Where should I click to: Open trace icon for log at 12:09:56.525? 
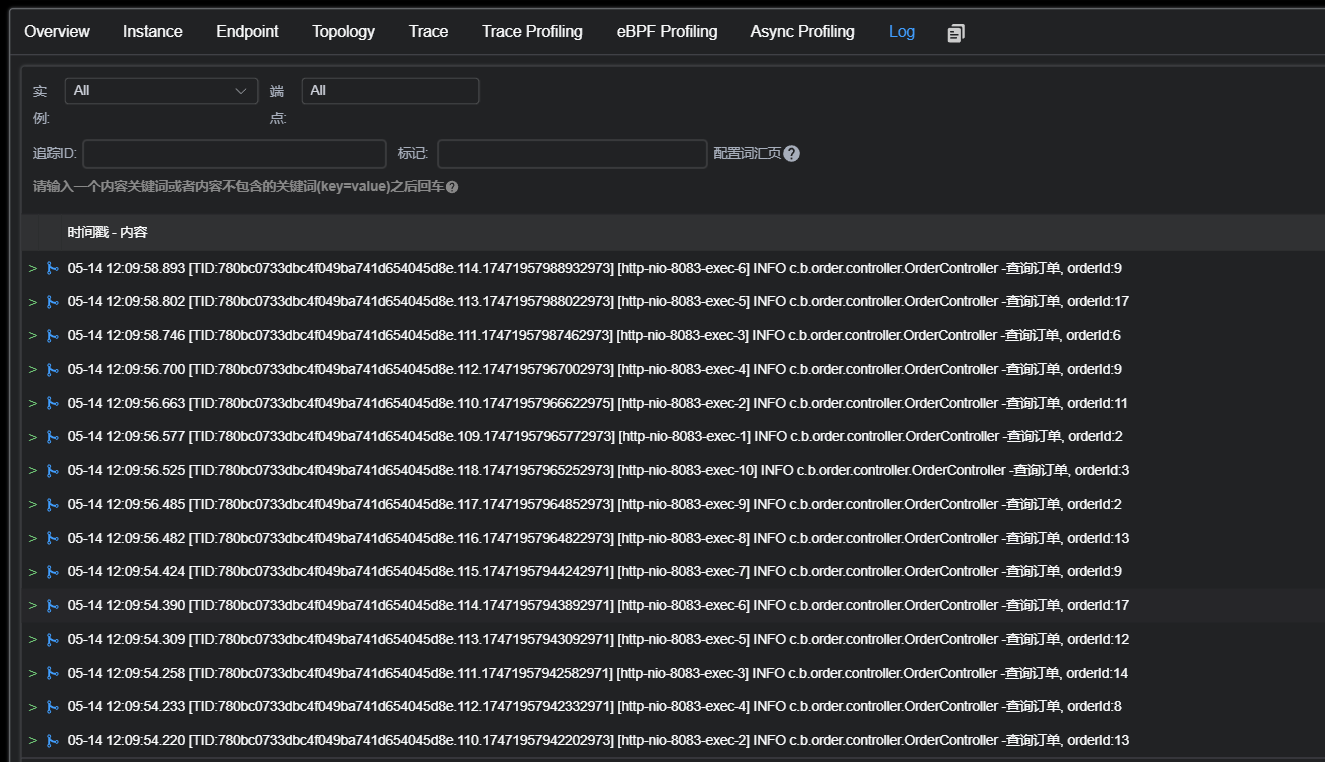click(53, 471)
